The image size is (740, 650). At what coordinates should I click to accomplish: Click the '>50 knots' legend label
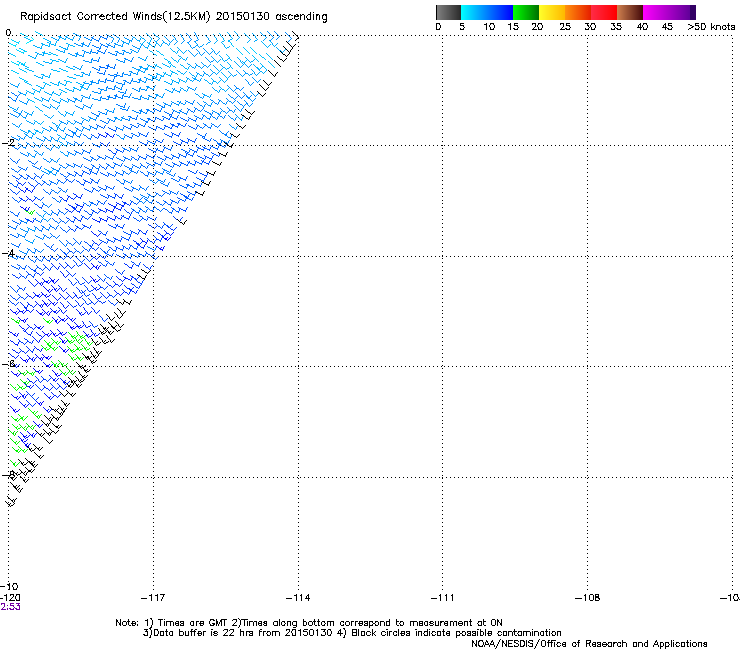[711, 27]
